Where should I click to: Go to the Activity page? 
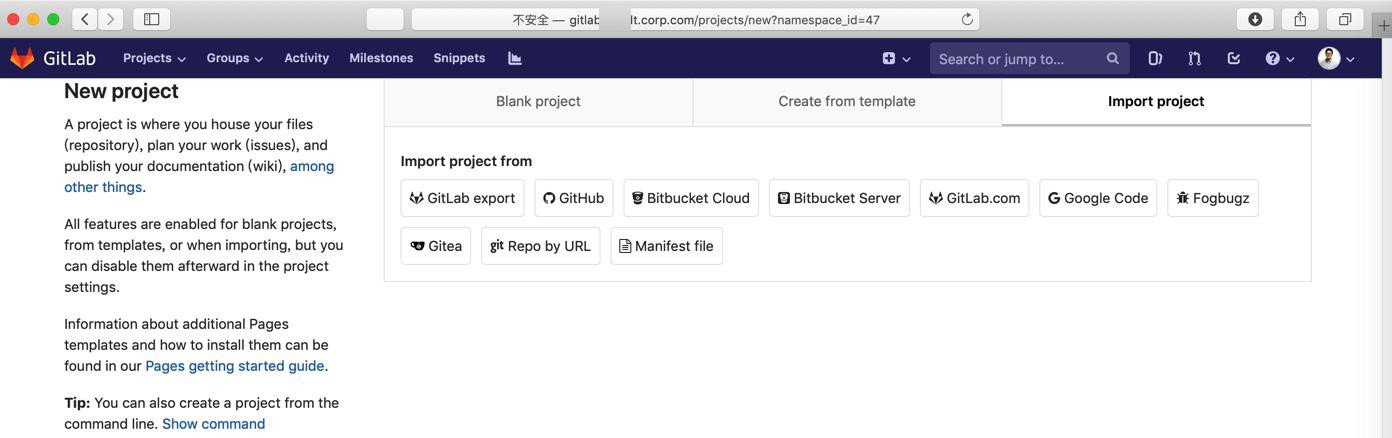point(306,58)
